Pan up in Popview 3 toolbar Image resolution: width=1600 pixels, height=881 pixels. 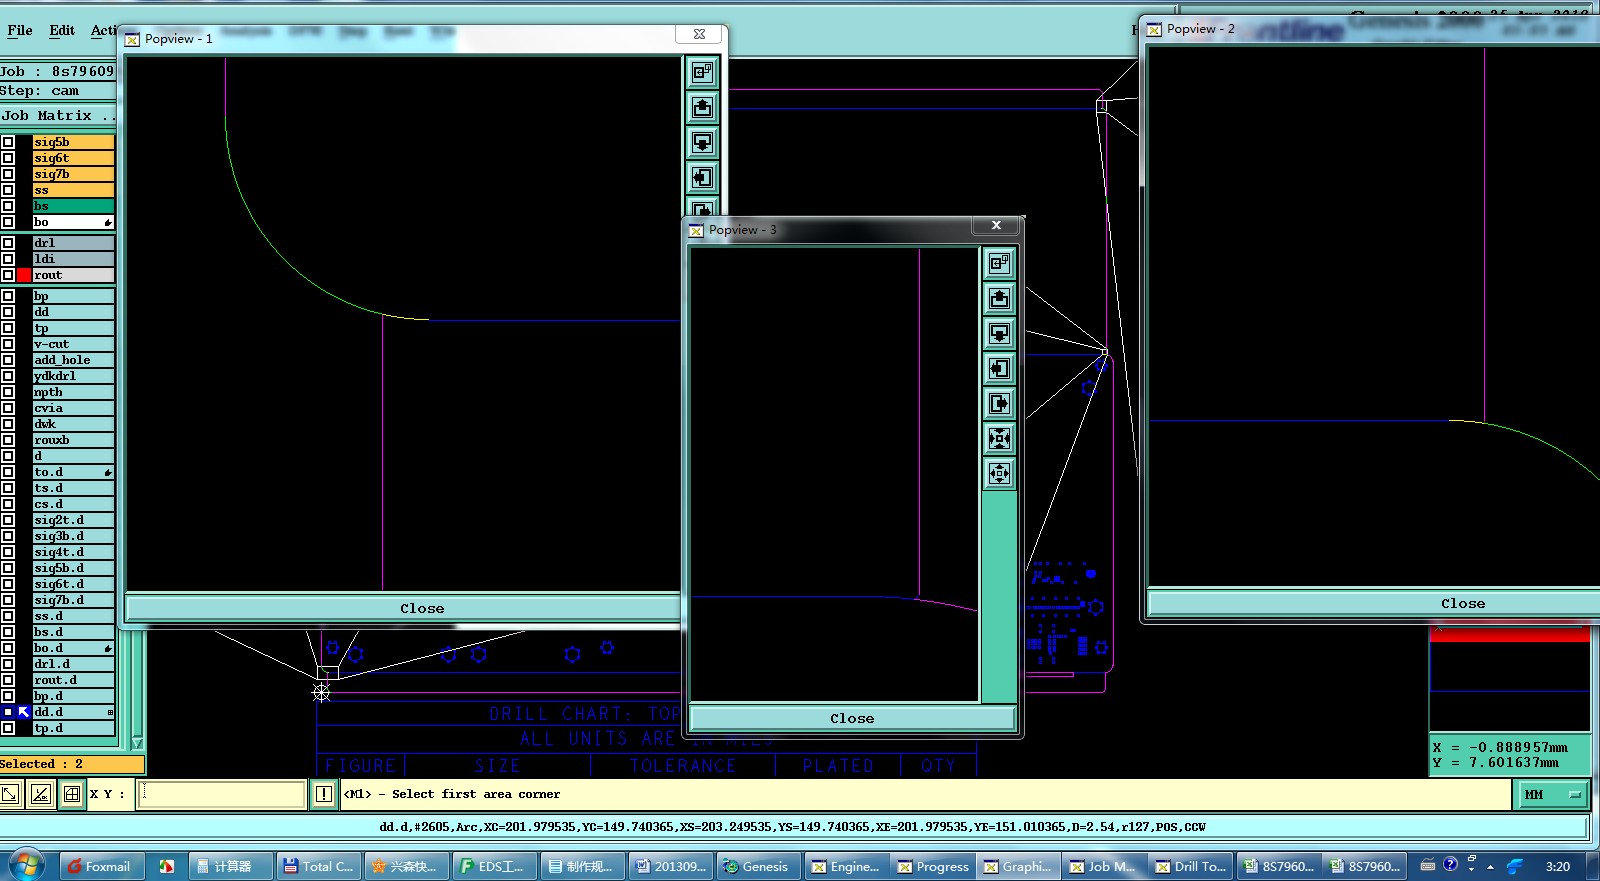point(999,298)
